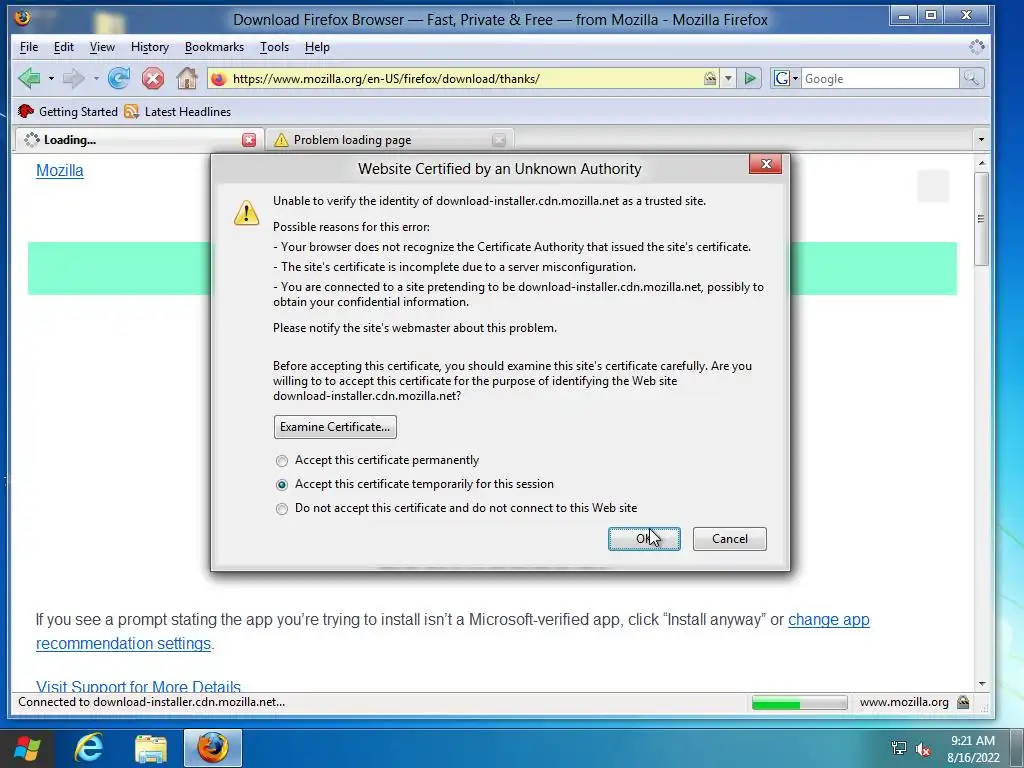Click the activity throbber icon at top right
Viewport: 1024px width, 768px height.
tap(977, 47)
